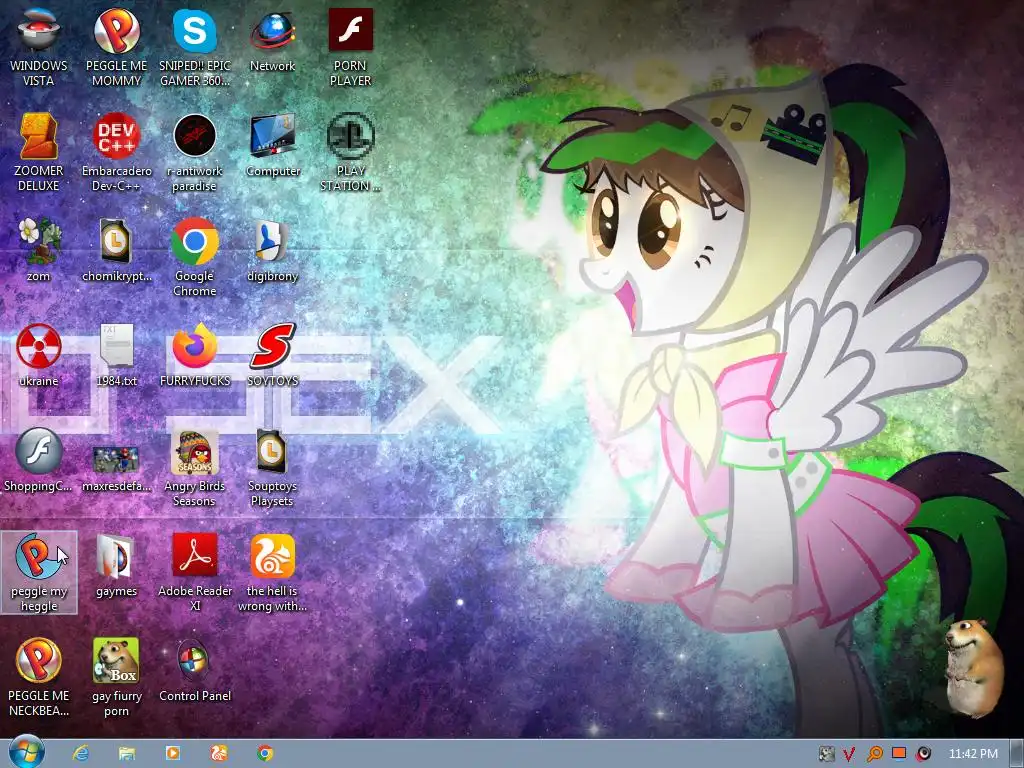Select the Souptoys Playsets shortcut
The image size is (1024, 768).
pos(272,468)
